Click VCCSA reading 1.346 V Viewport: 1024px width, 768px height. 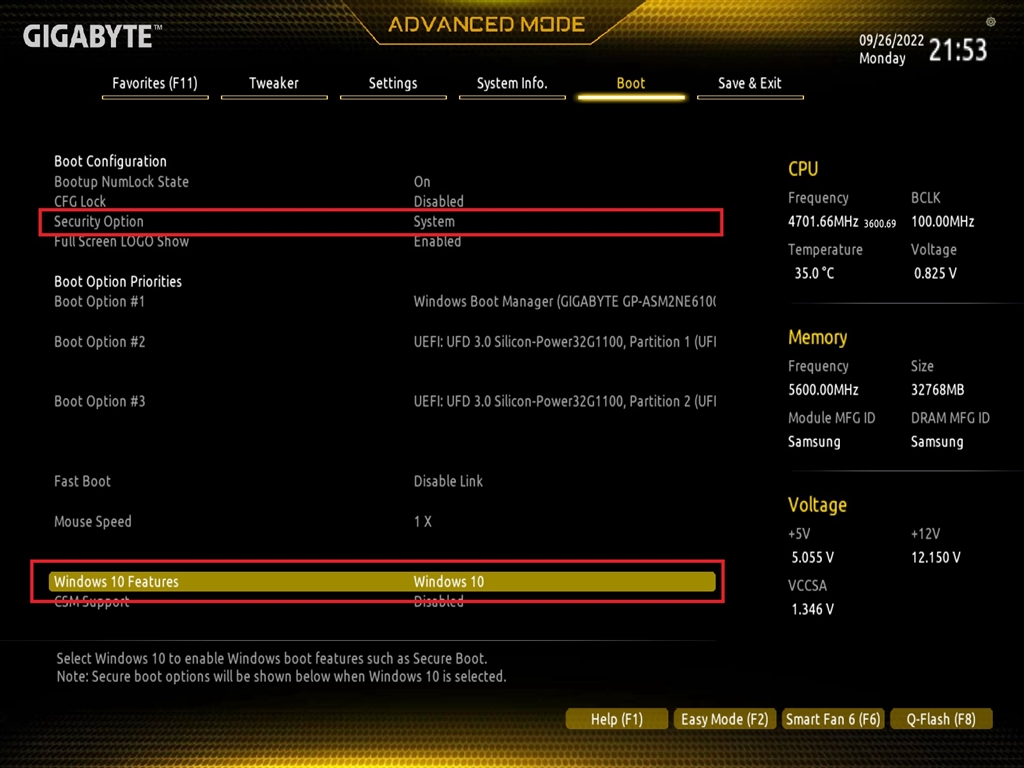pyautogui.click(x=812, y=609)
